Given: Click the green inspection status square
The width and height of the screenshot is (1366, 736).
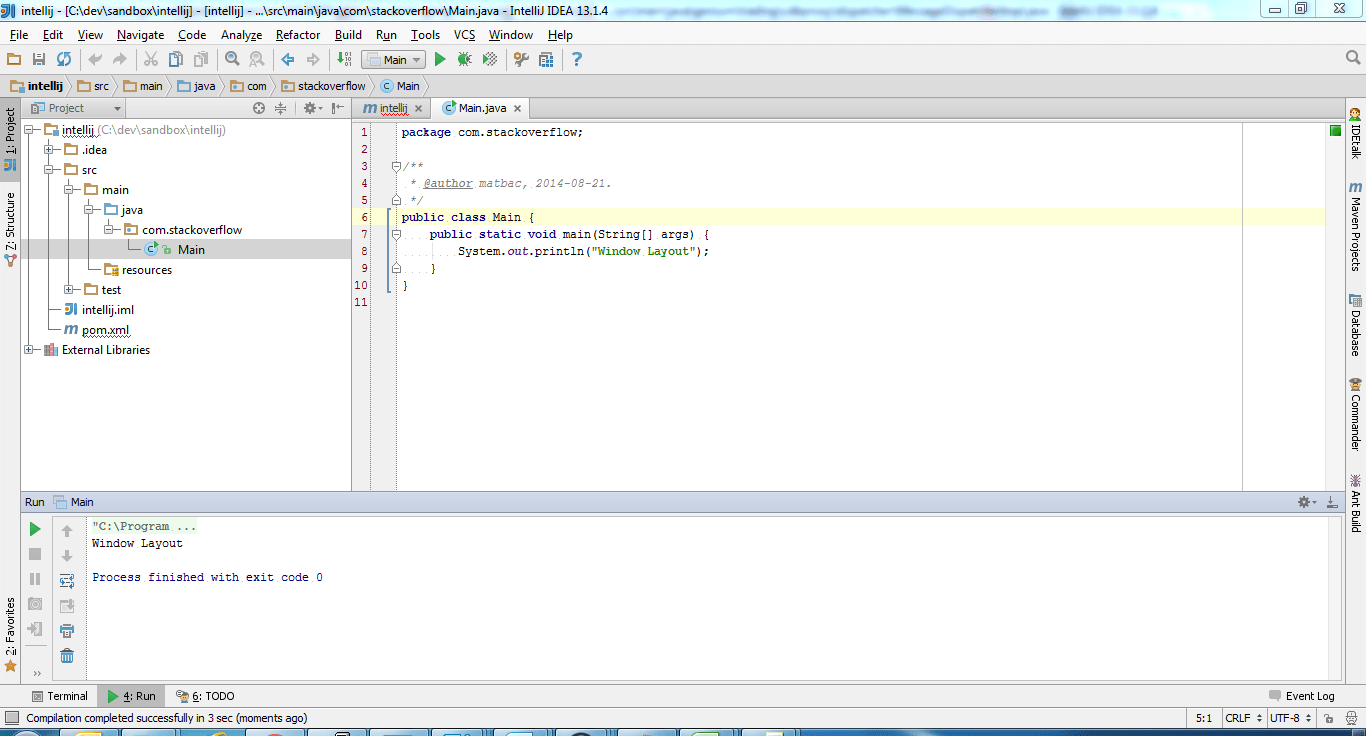Looking at the screenshot, I should 1336,131.
